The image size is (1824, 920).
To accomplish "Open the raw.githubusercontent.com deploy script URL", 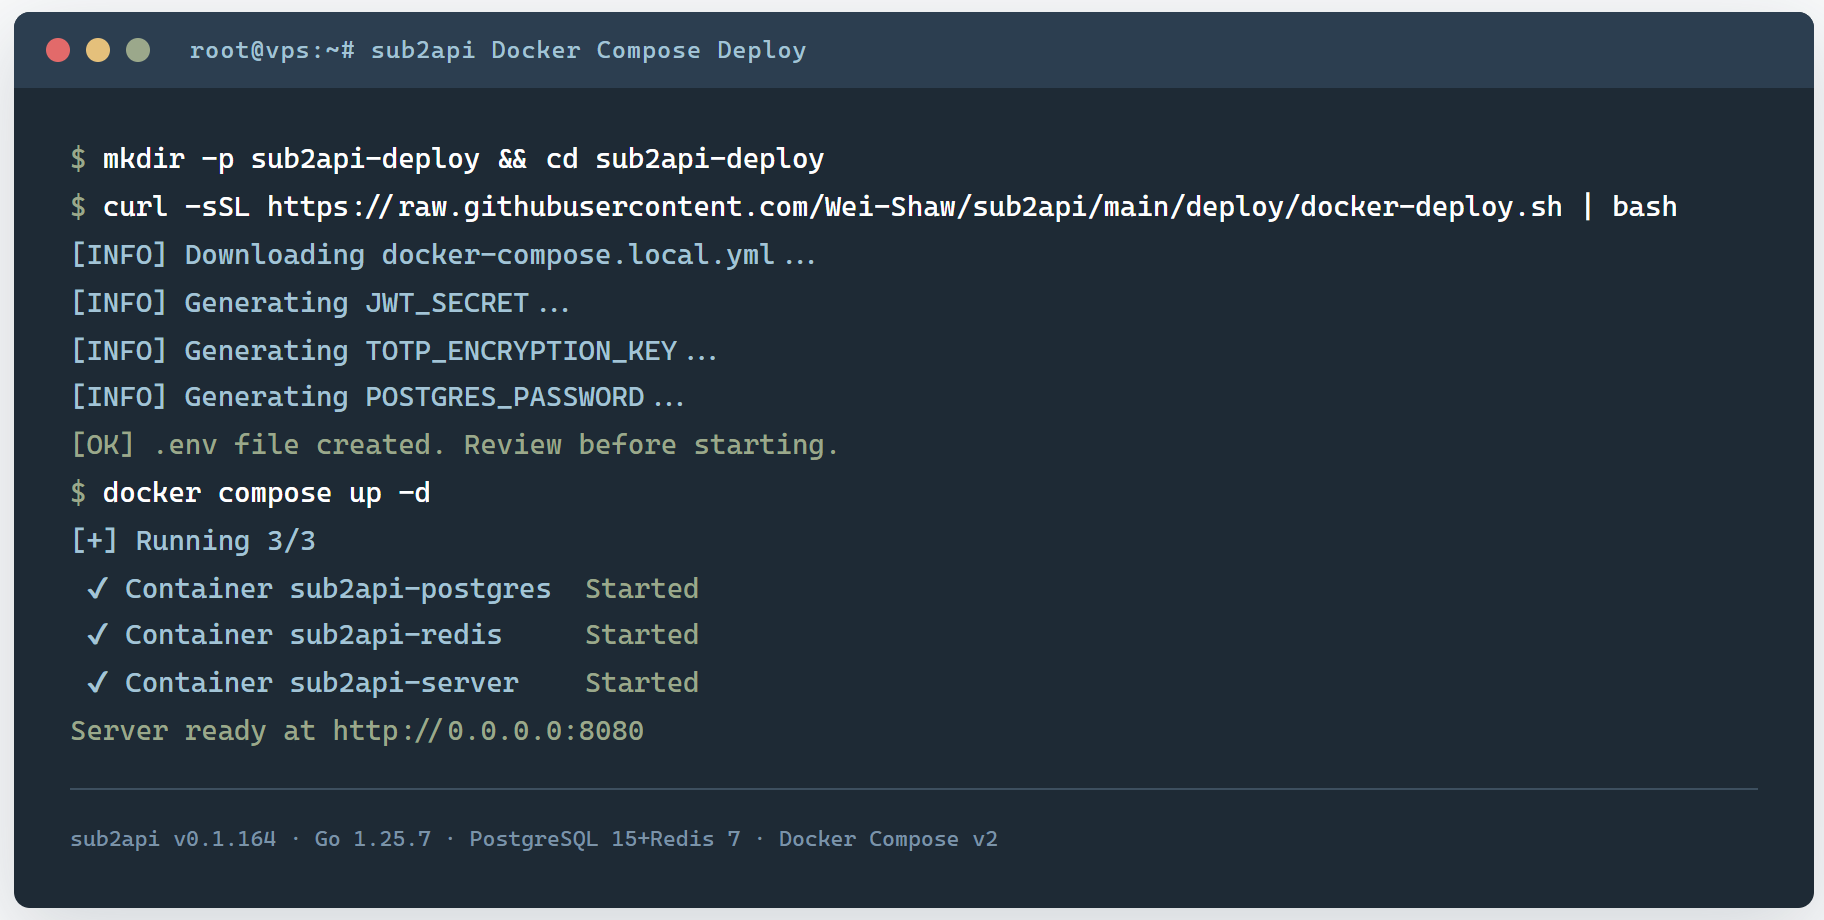I will coord(914,207).
